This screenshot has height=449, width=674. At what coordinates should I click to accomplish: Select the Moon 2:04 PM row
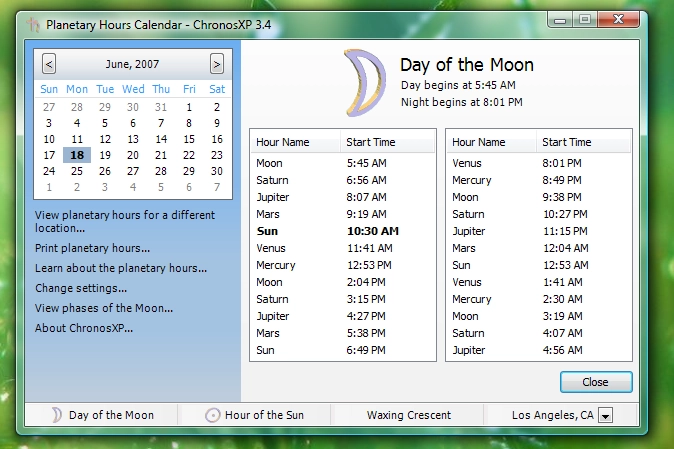click(343, 282)
